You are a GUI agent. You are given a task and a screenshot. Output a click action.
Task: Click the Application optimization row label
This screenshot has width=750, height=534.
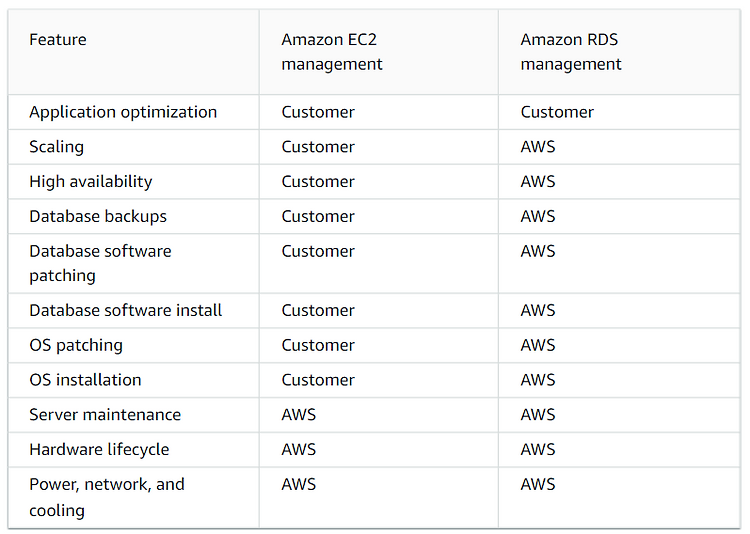123,112
